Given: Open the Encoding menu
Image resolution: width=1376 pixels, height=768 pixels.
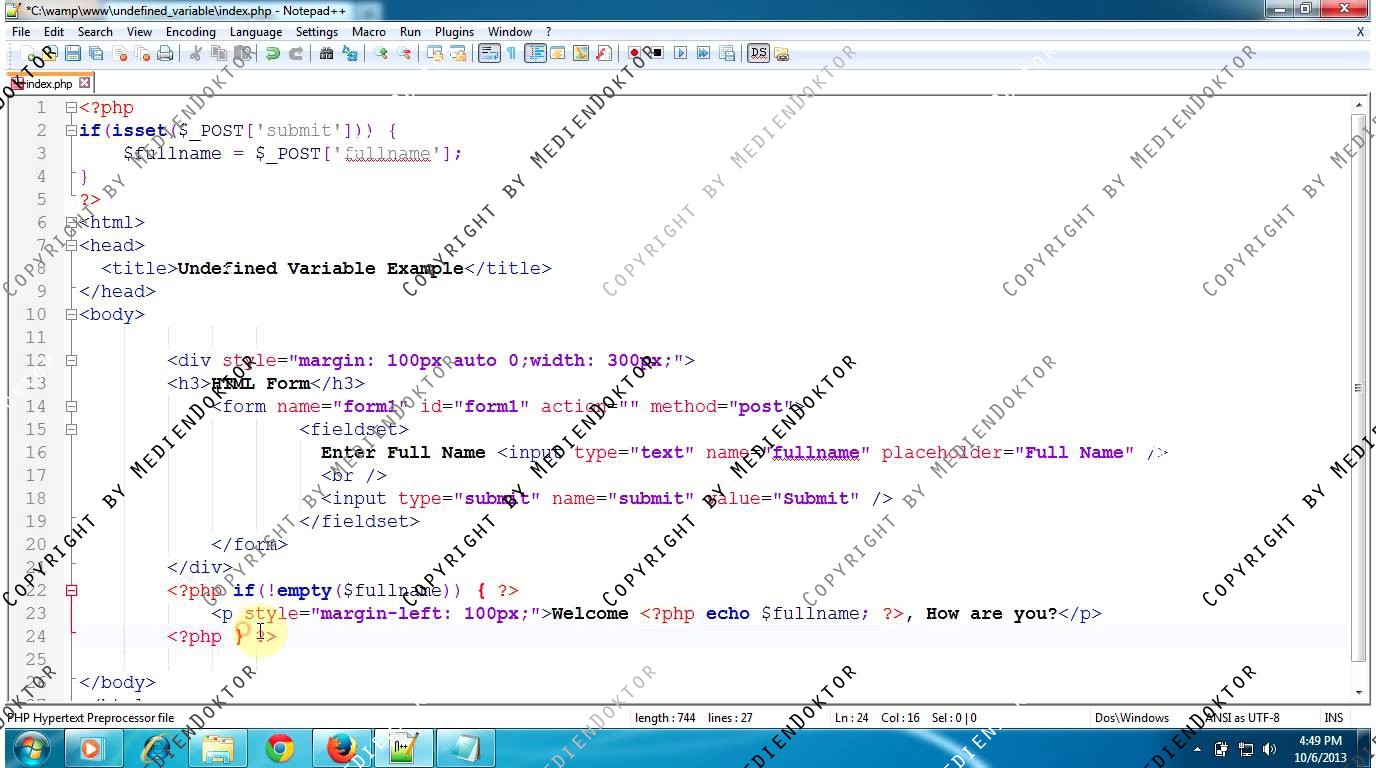Looking at the screenshot, I should (190, 32).
